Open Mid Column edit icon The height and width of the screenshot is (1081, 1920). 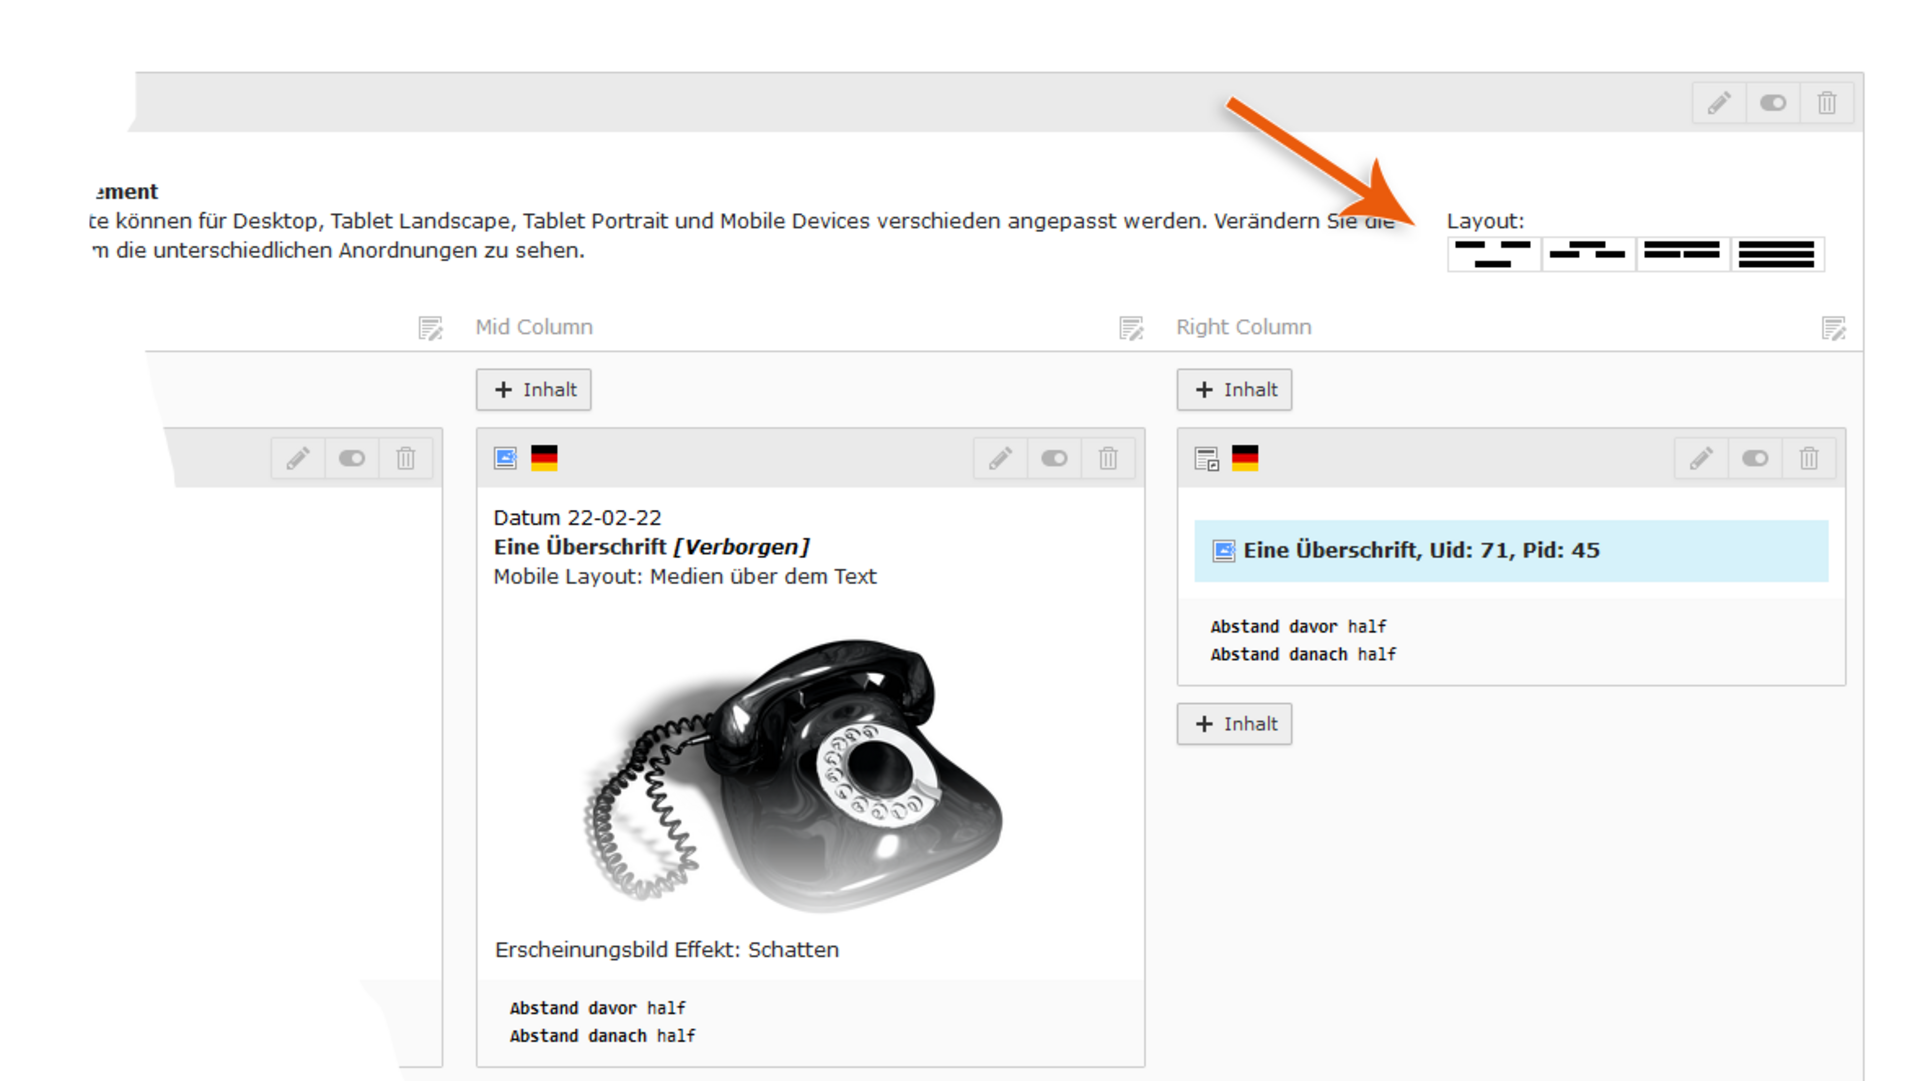click(1131, 328)
